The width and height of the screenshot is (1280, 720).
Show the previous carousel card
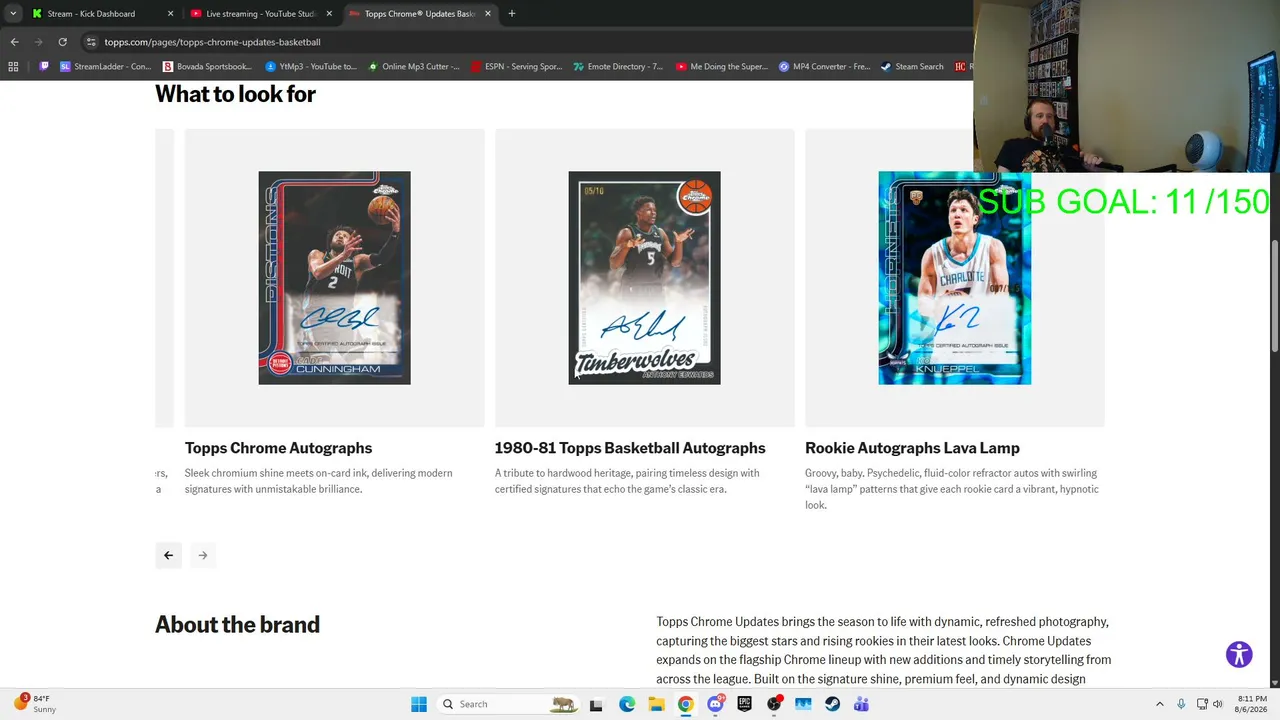[168, 555]
